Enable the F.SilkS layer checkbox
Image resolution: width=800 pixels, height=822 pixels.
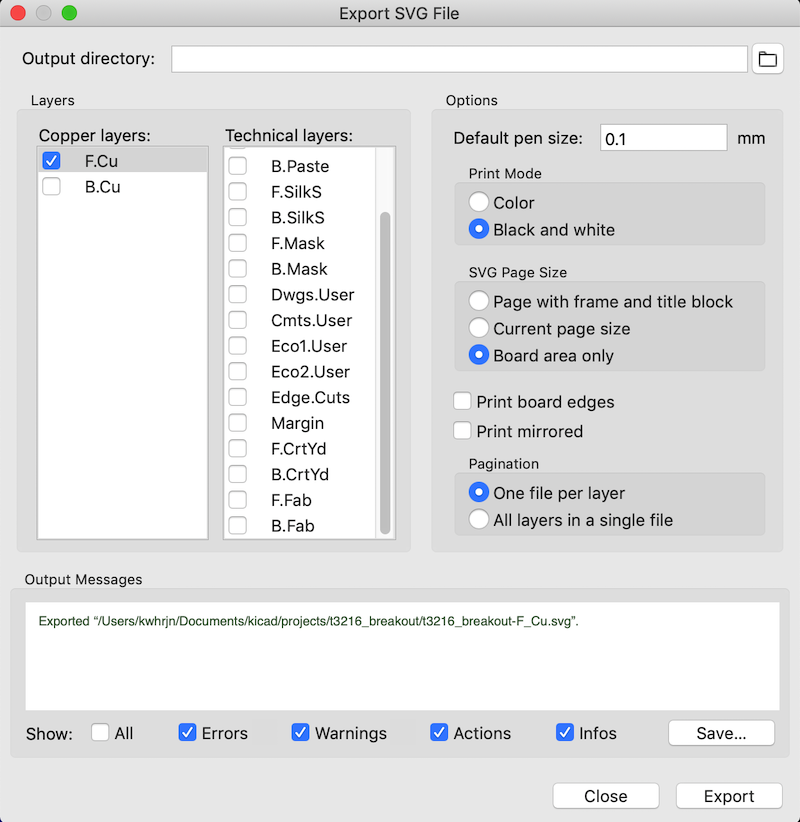pyautogui.click(x=237, y=191)
